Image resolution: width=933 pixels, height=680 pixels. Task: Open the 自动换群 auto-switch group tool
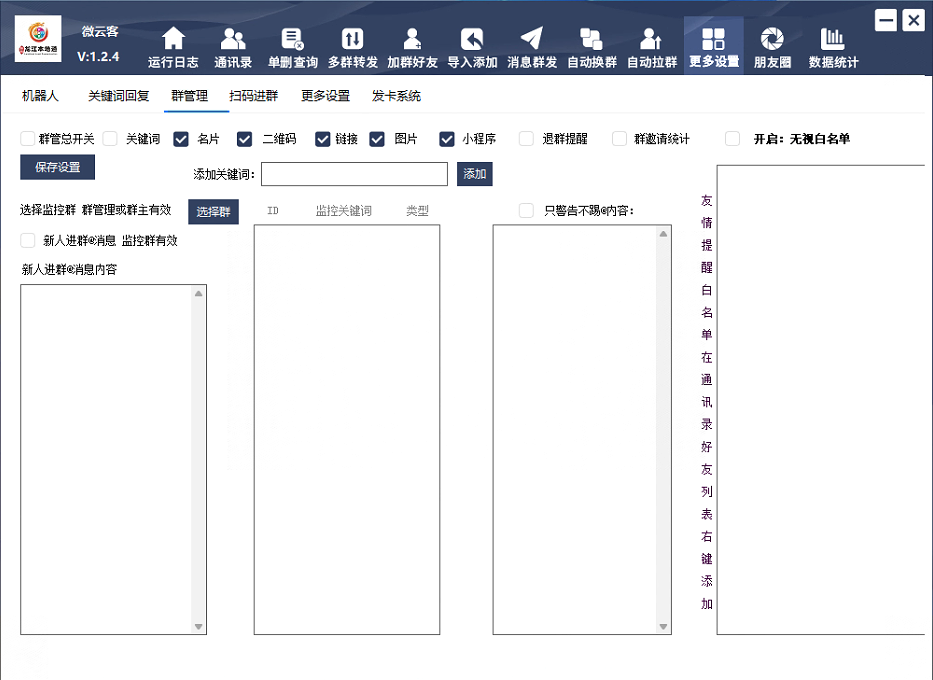click(592, 44)
